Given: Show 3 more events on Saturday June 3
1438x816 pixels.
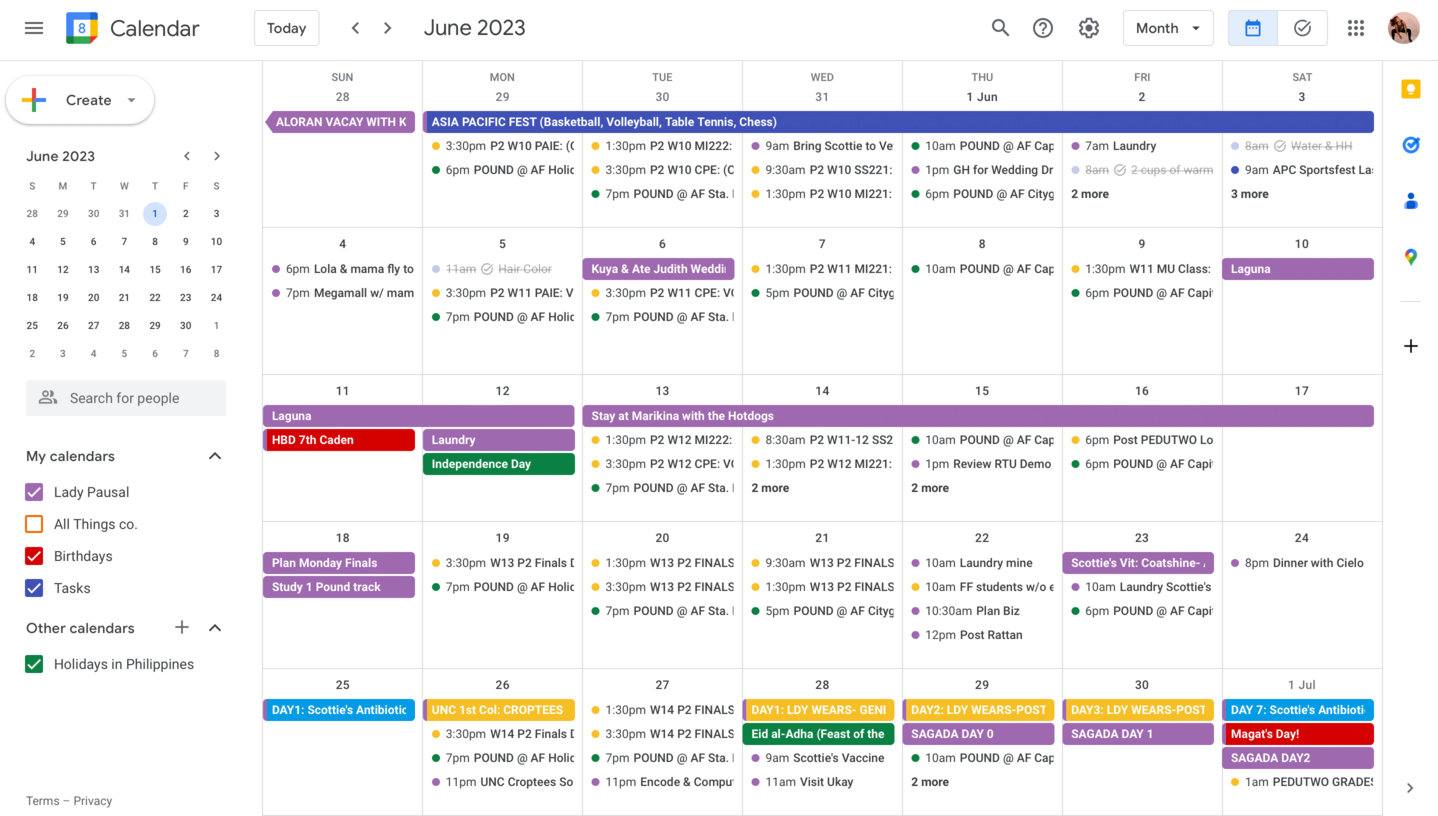Looking at the screenshot, I should [x=1250, y=194].
